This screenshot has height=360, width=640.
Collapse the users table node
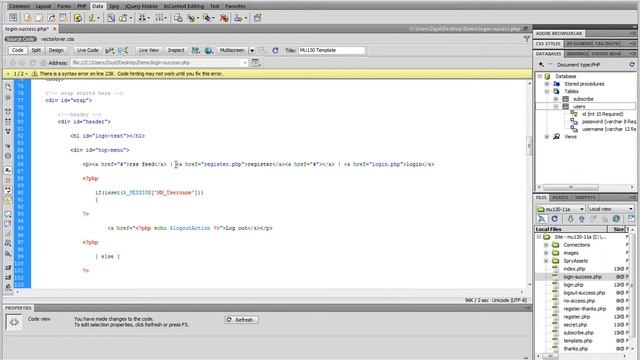(x=556, y=107)
